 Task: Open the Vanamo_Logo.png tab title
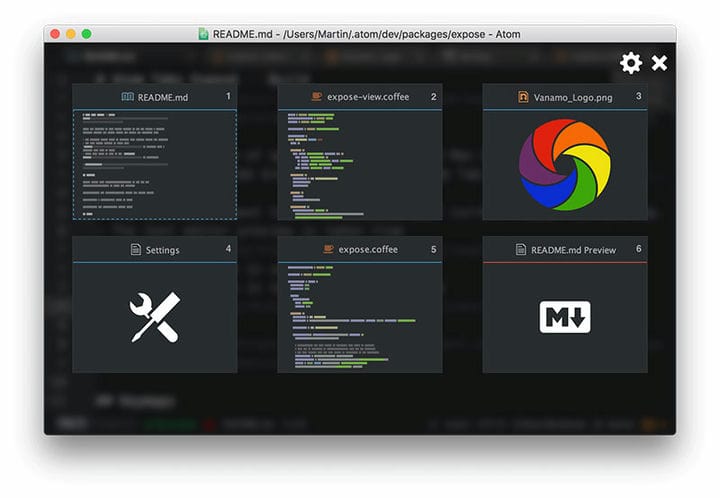[573, 97]
